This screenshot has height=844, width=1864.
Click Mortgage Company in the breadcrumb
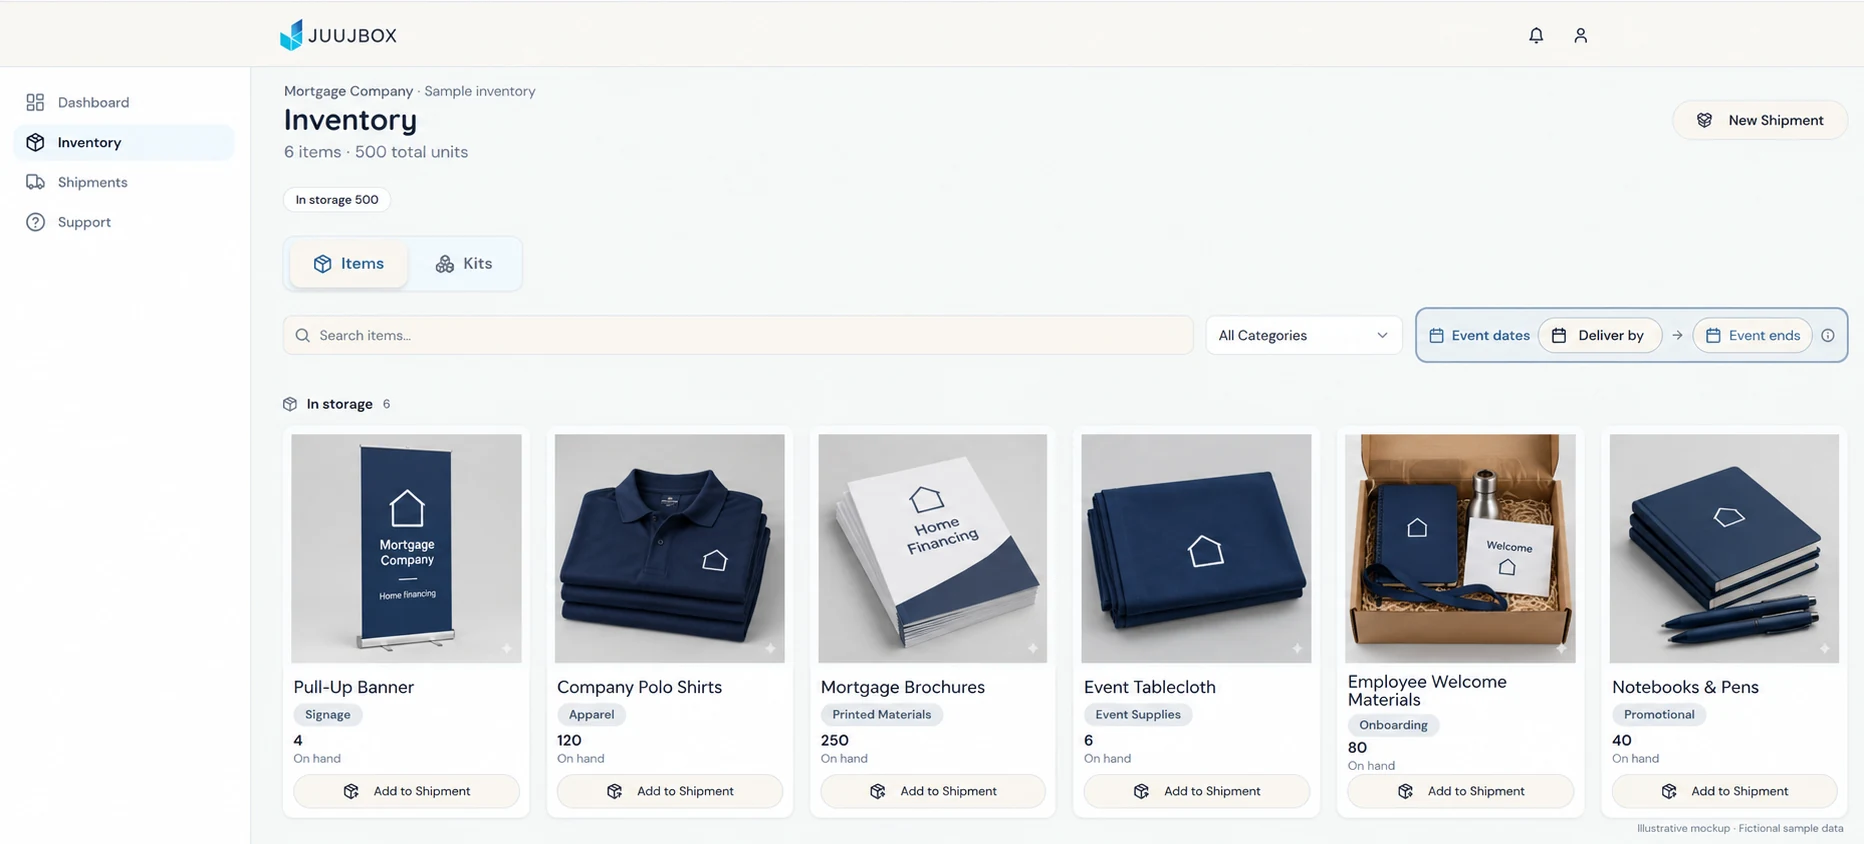pos(348,91)
